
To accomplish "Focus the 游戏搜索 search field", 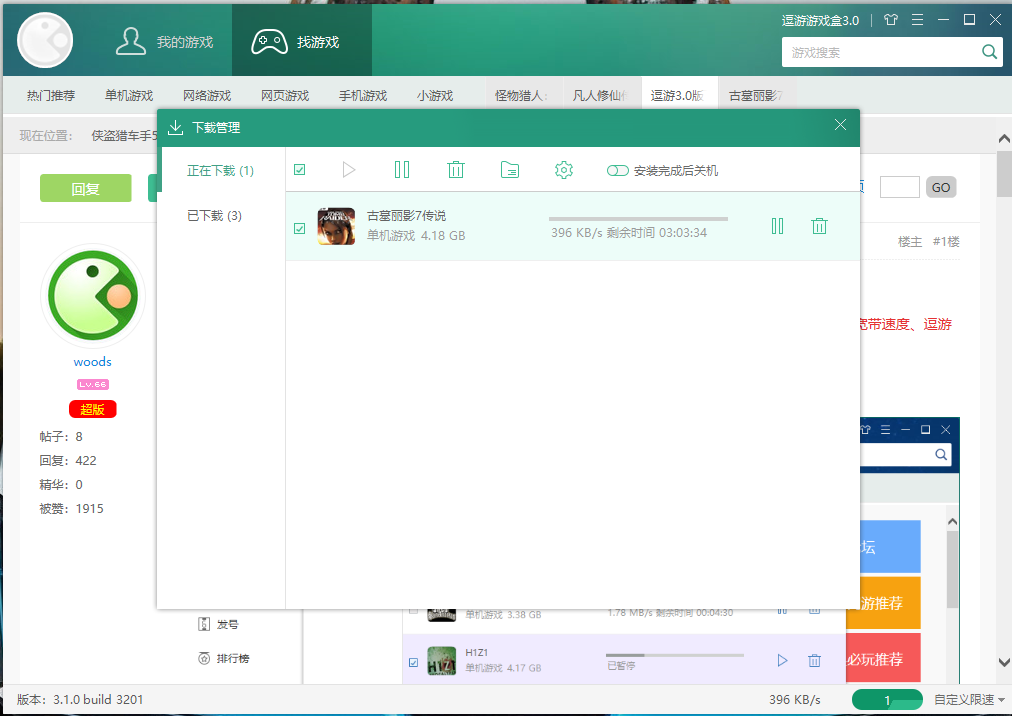I will pyautogui.click(x=882, y=52).
